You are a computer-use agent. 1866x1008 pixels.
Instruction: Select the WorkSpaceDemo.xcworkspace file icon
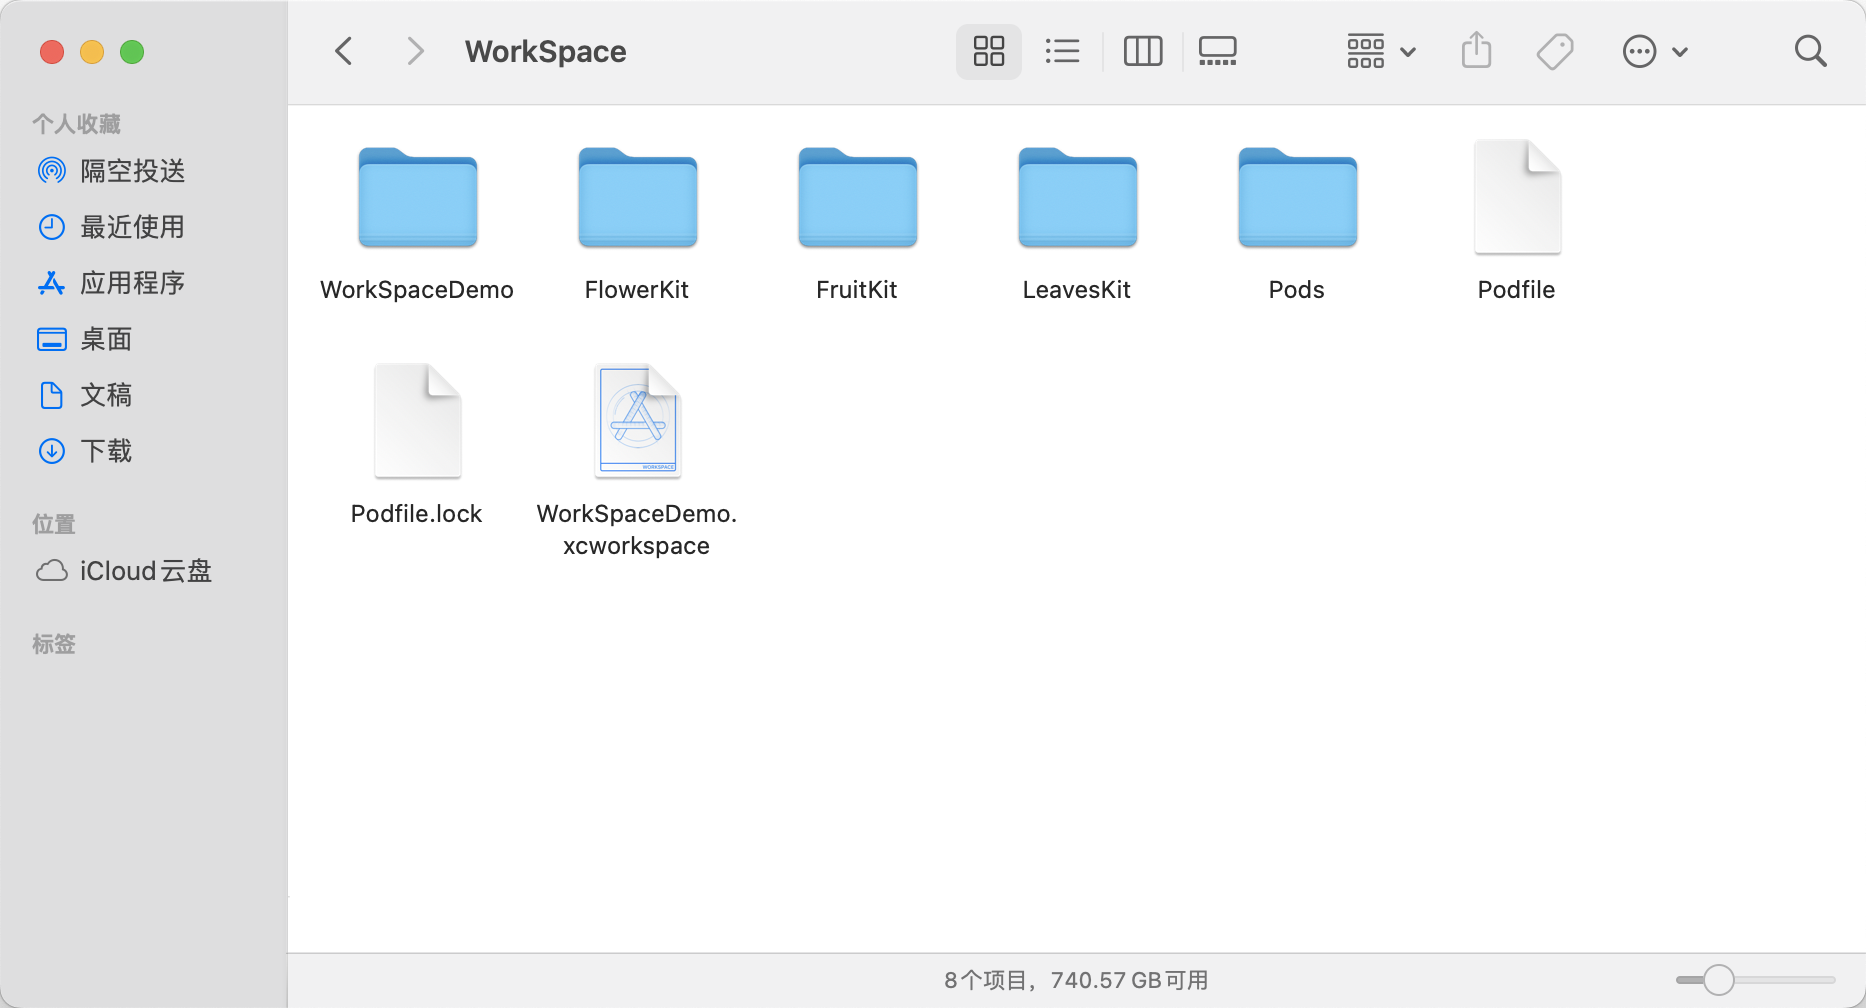tap(637, 421)
